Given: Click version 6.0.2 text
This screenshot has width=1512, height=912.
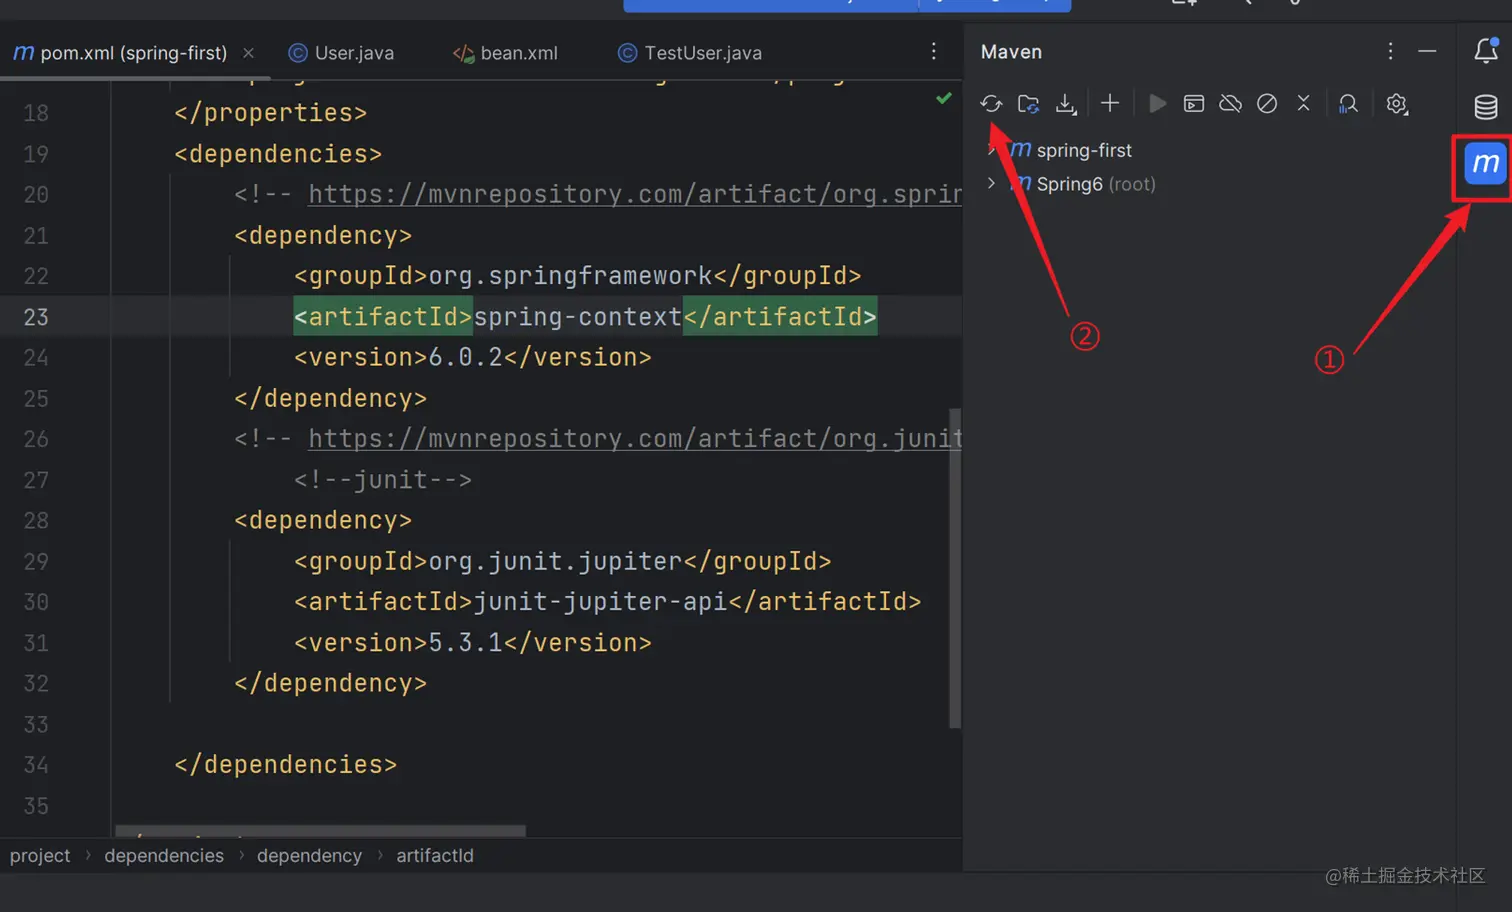Looking at the screenshot, I should click(466, 357).
